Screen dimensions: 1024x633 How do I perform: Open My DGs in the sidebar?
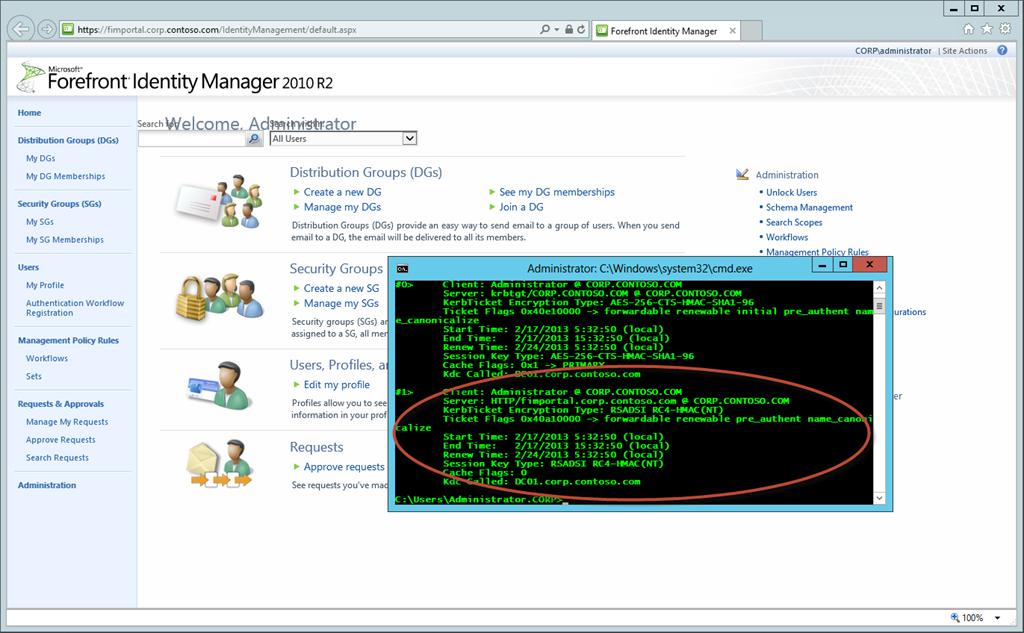40,158
